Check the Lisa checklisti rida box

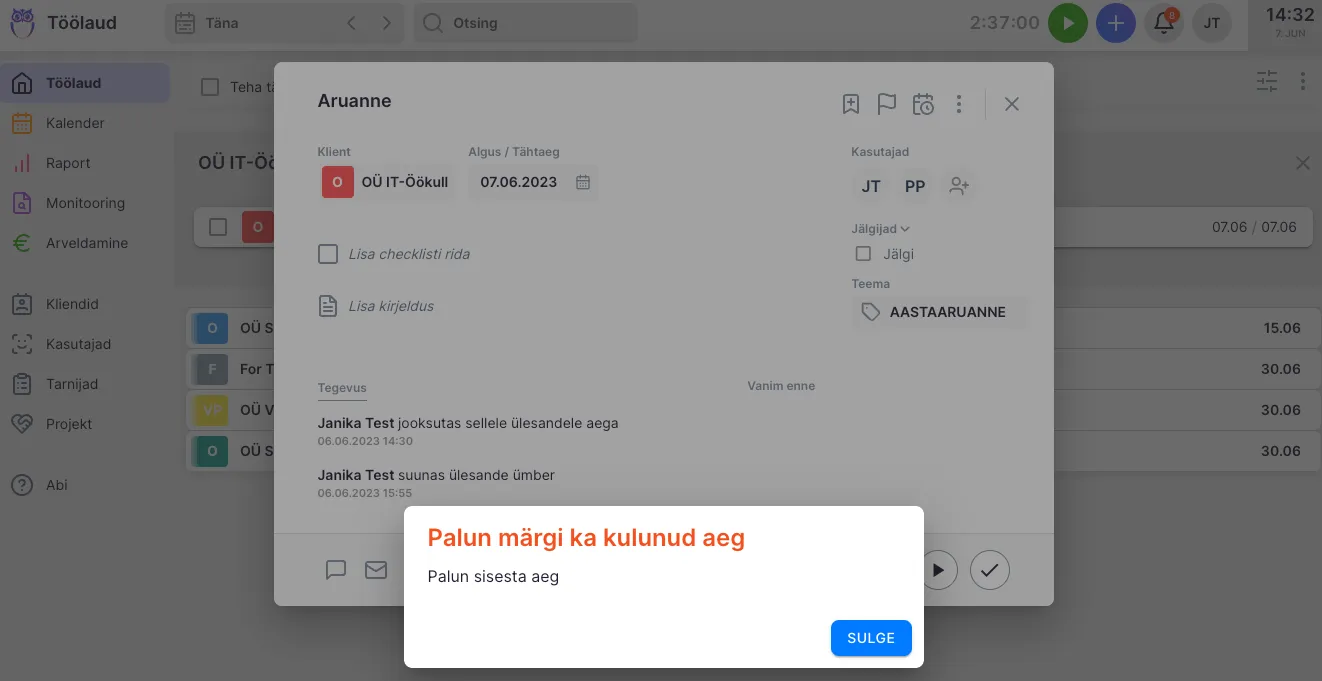click(328, 254)
